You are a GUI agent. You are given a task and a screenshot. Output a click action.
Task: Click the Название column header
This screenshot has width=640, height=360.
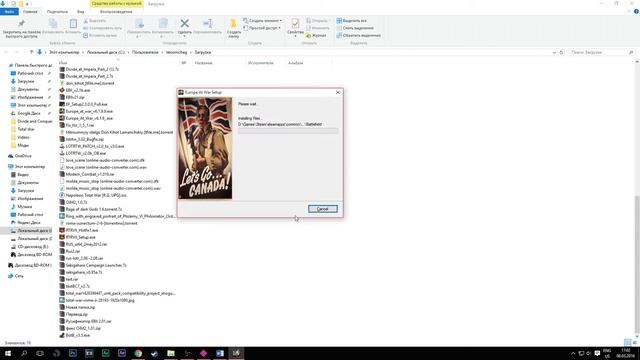(x=203, y=63)
